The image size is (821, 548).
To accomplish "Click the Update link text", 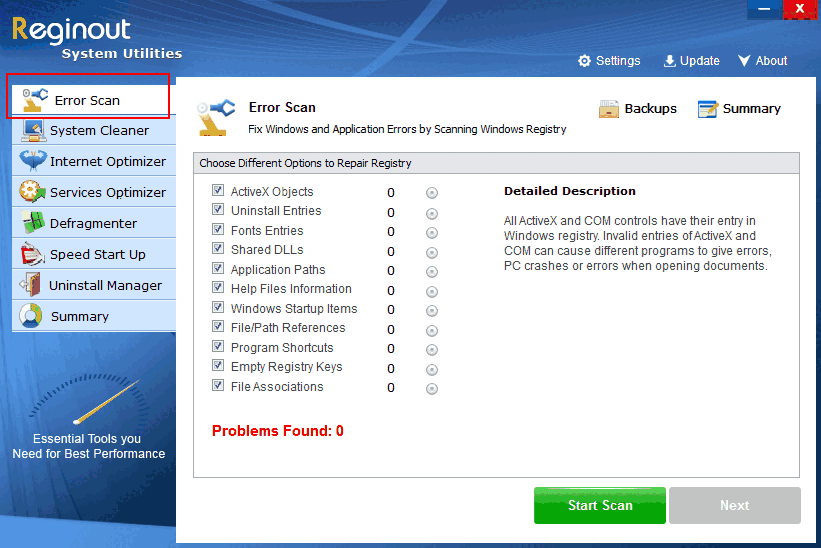I will pos(700,61).
